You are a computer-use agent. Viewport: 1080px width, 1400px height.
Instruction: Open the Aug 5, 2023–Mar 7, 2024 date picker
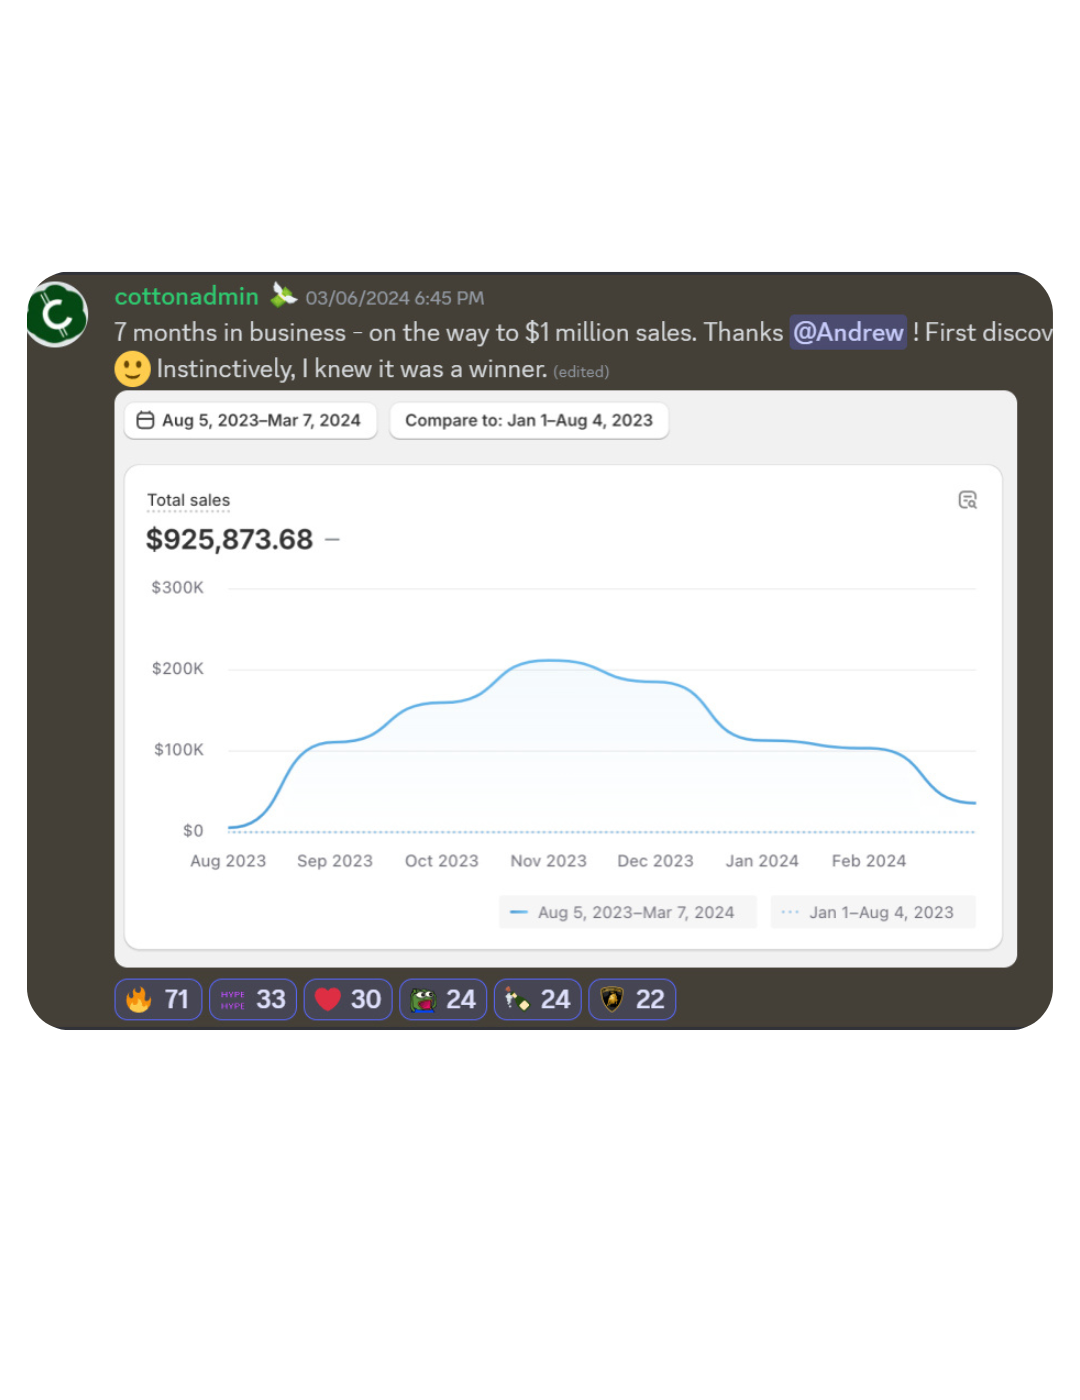coord(250,420)
